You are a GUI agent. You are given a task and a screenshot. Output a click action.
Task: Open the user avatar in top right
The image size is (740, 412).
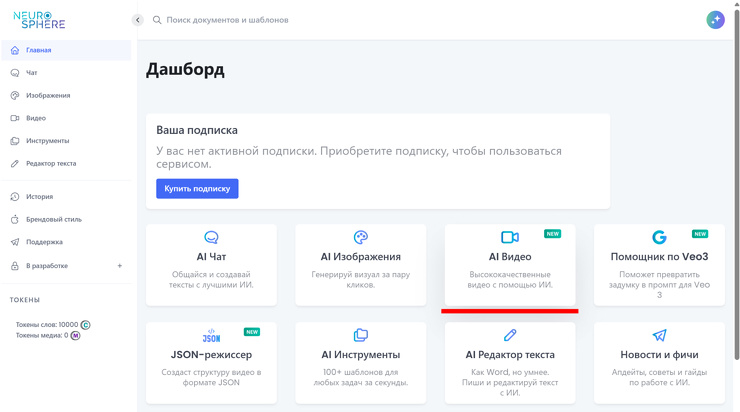715,20
